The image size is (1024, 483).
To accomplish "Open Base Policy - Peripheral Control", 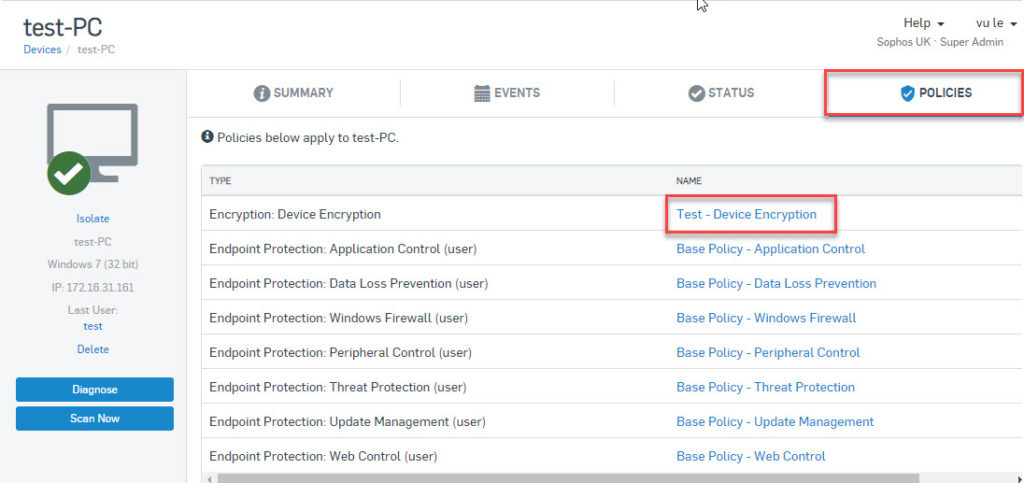I will [x=768, y=352].
